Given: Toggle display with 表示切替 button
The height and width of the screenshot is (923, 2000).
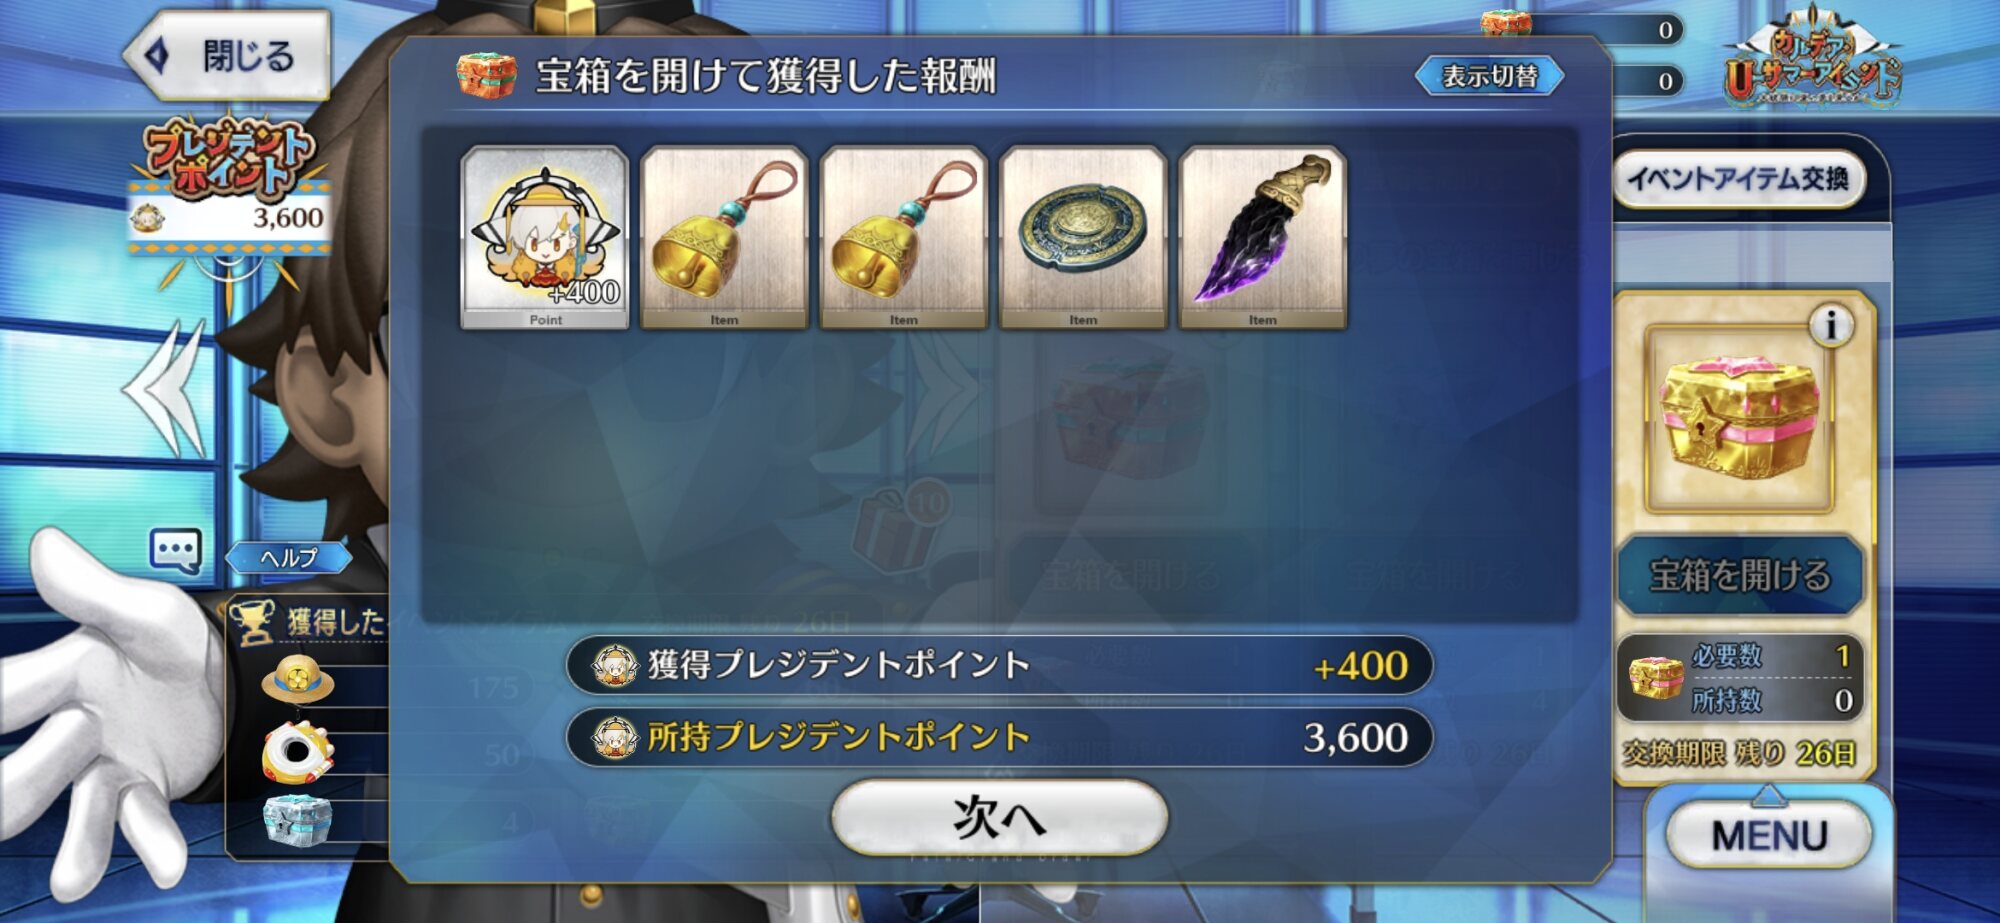Looking at the screenshot, I should click(1489, 77).
